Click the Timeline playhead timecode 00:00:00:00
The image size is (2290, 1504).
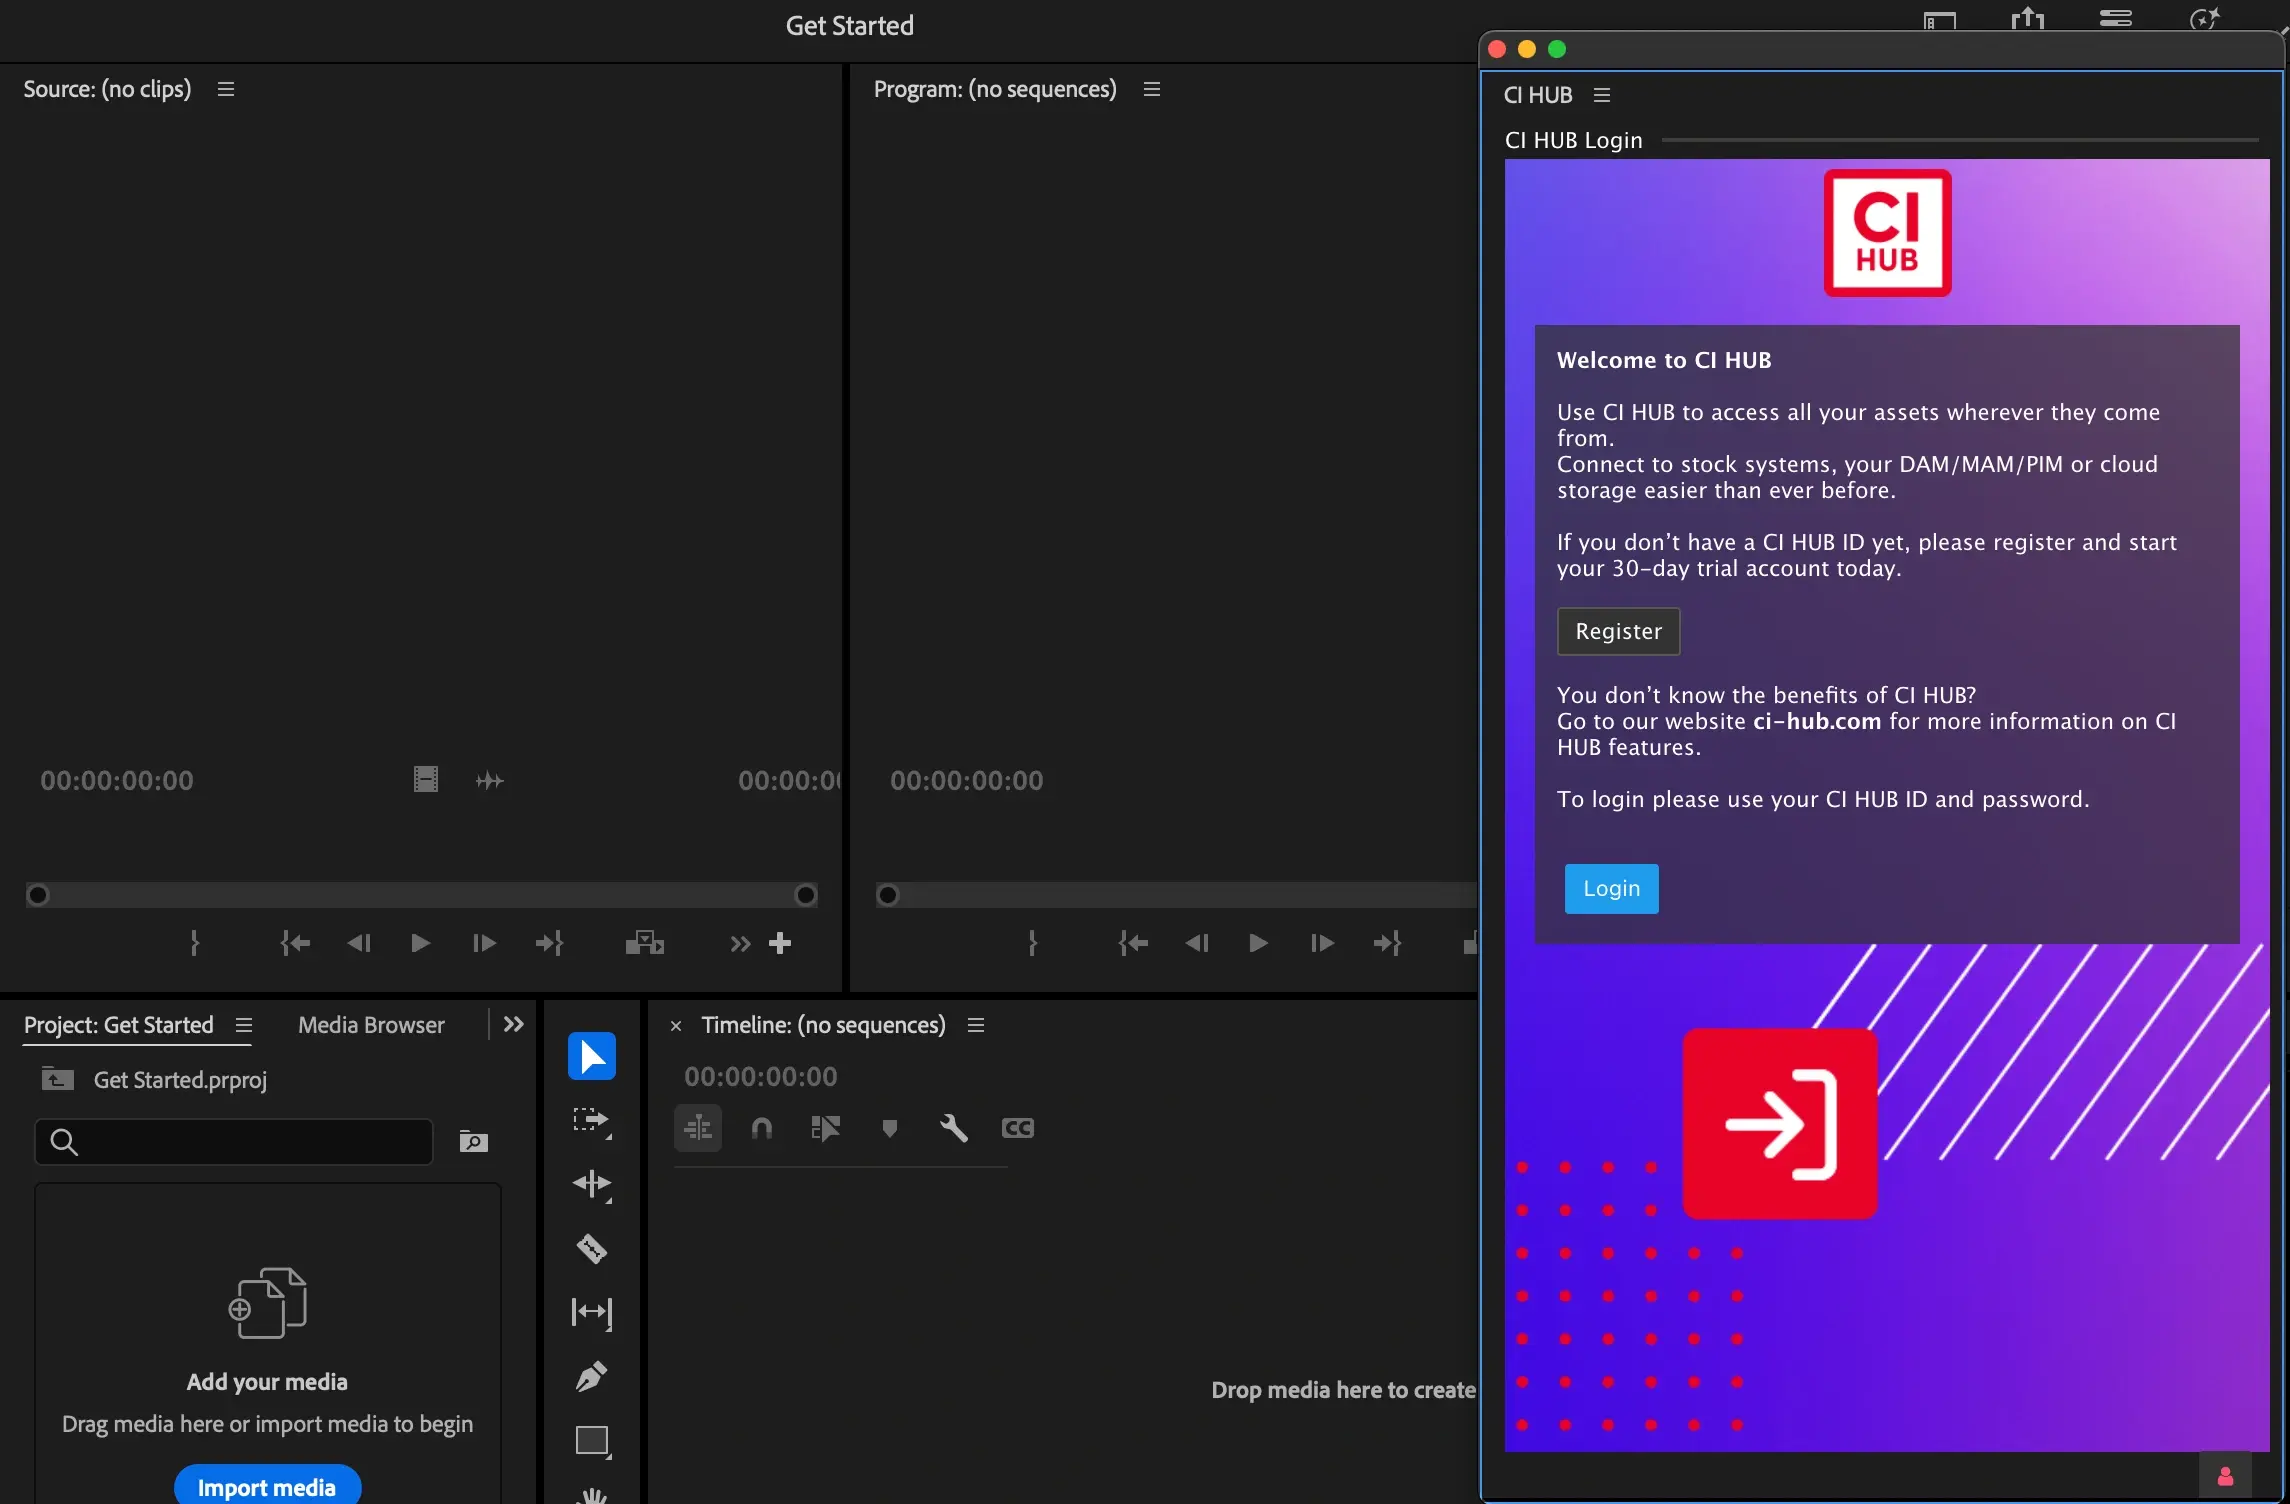point(760,1077)
